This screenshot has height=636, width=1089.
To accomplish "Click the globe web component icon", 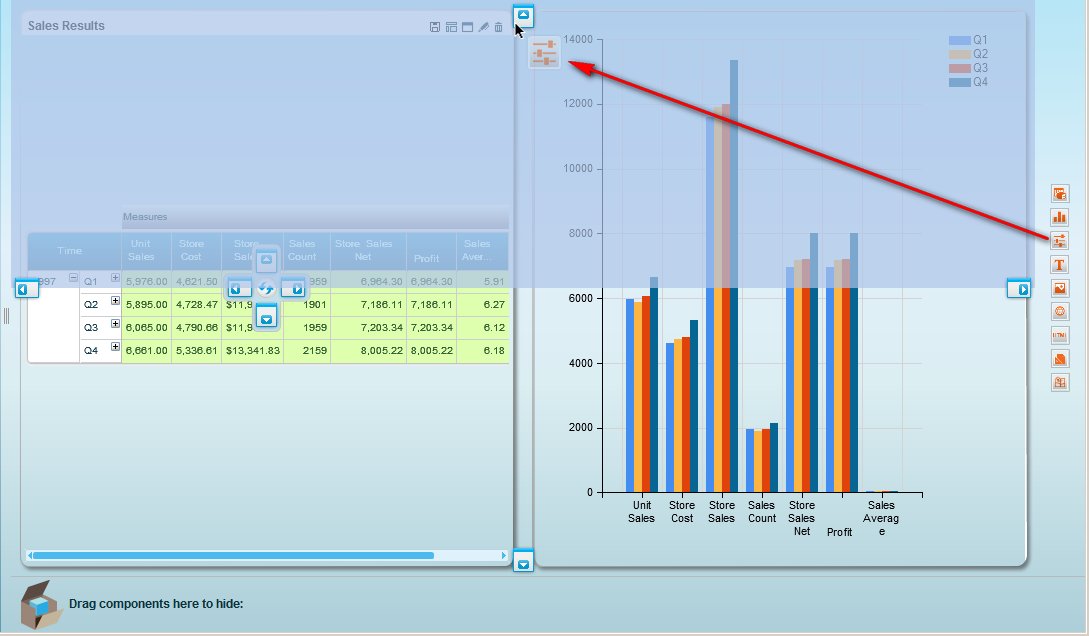I will (x=1060, y=312).
